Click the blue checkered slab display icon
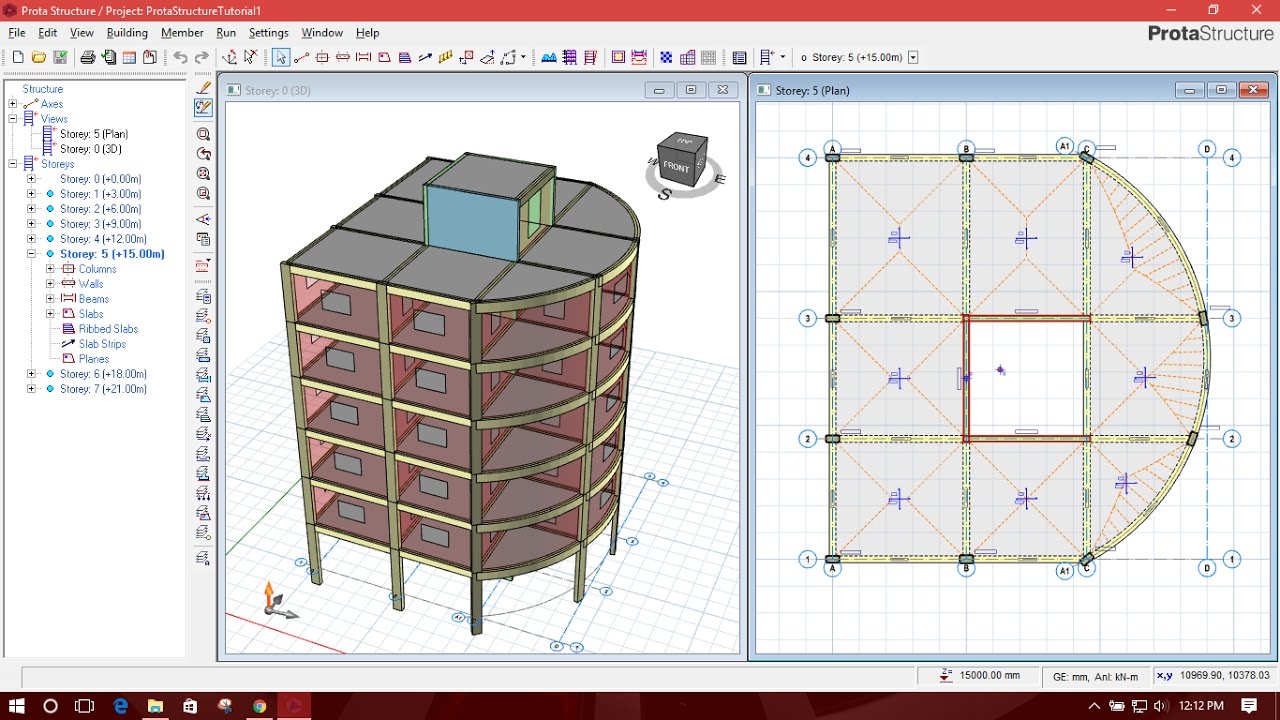Image resolution: width=1280 pixels, height=720 pixels. point(667,57)
